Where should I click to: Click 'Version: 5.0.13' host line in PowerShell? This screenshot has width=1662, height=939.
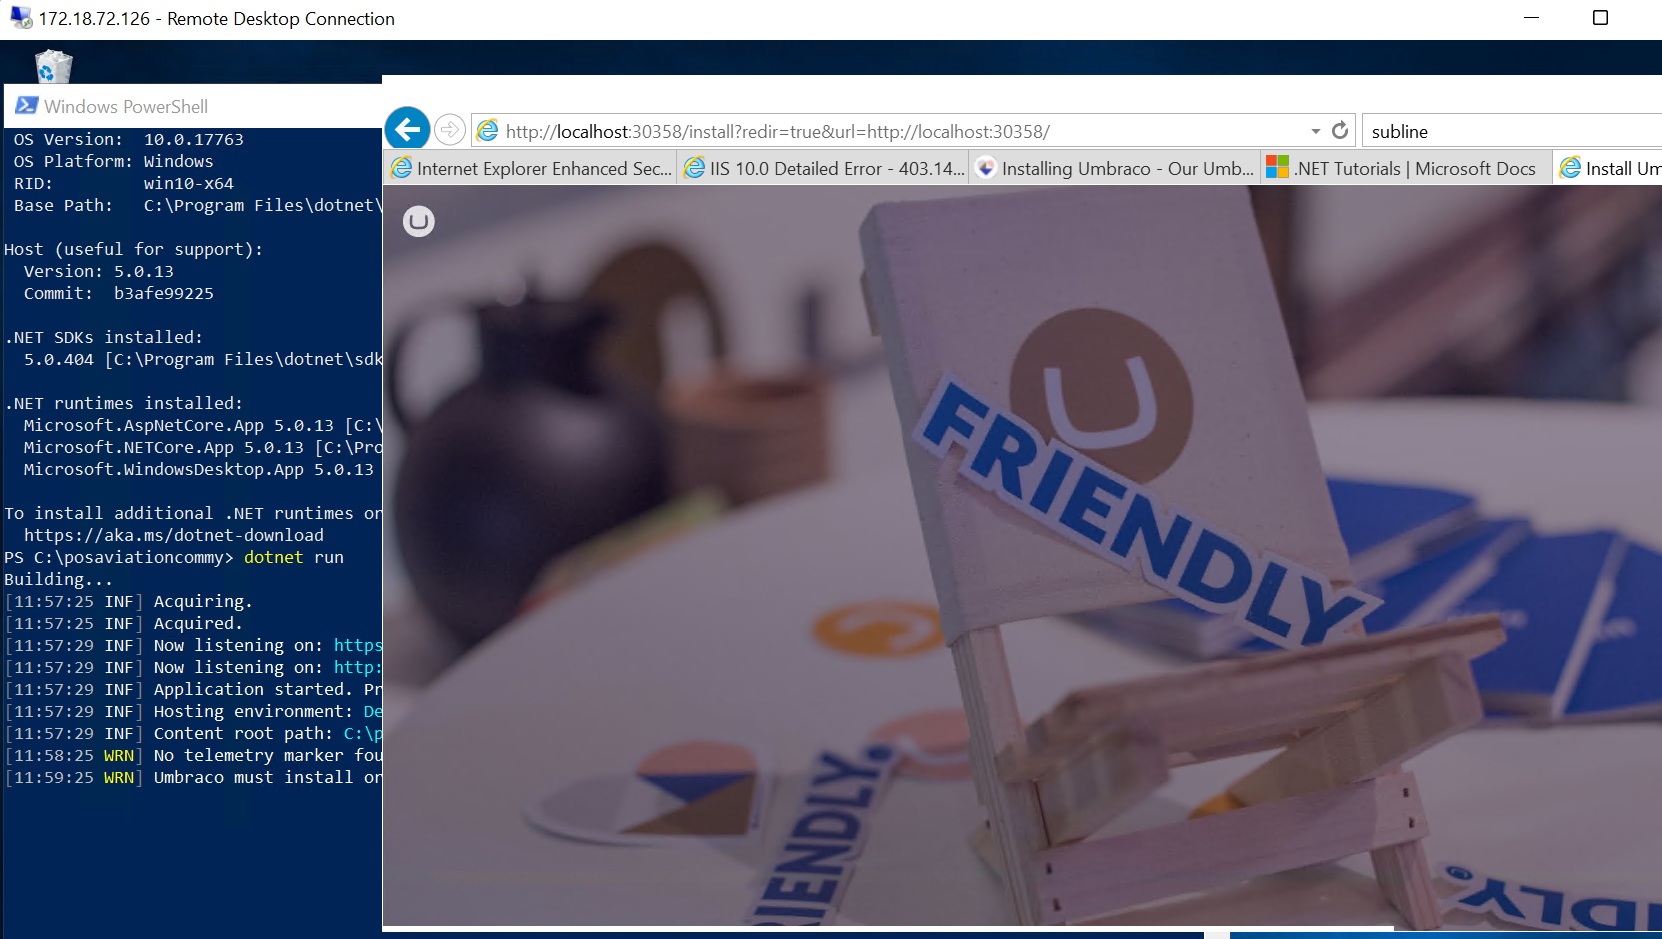(99, 271)
